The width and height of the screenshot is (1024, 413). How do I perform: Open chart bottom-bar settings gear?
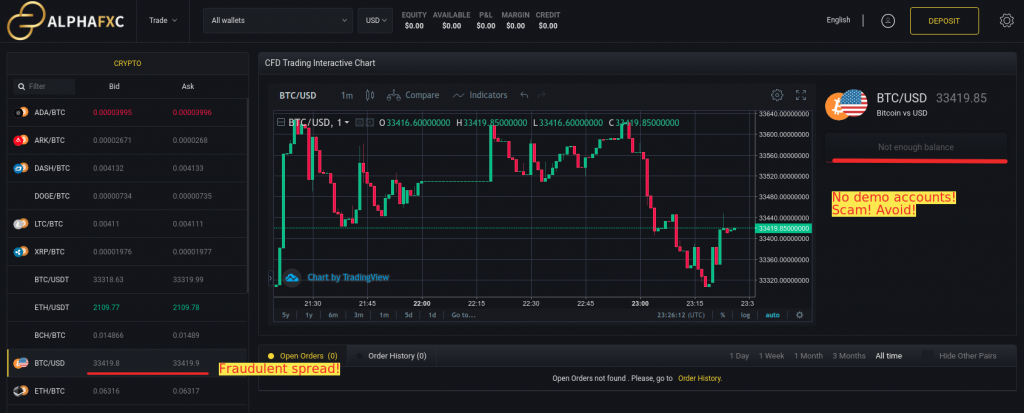(x=799, y=315)
